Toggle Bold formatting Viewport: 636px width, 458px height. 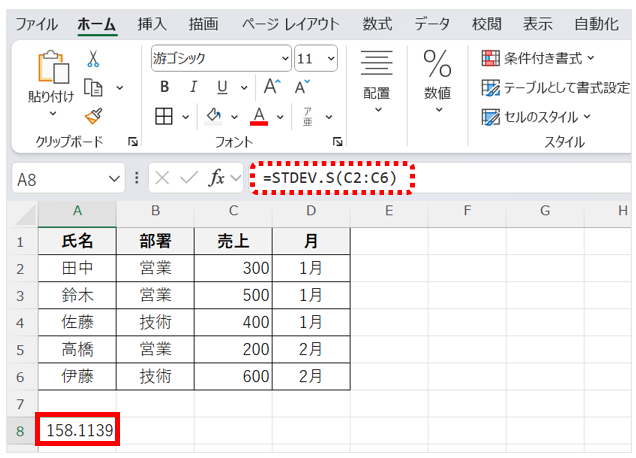[165, 87]
